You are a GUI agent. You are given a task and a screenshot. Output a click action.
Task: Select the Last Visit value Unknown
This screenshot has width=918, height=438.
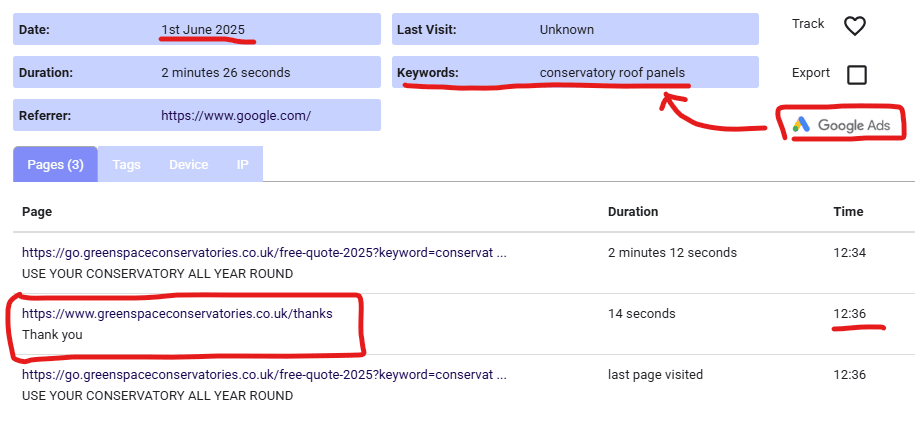(x=567, y=30)
